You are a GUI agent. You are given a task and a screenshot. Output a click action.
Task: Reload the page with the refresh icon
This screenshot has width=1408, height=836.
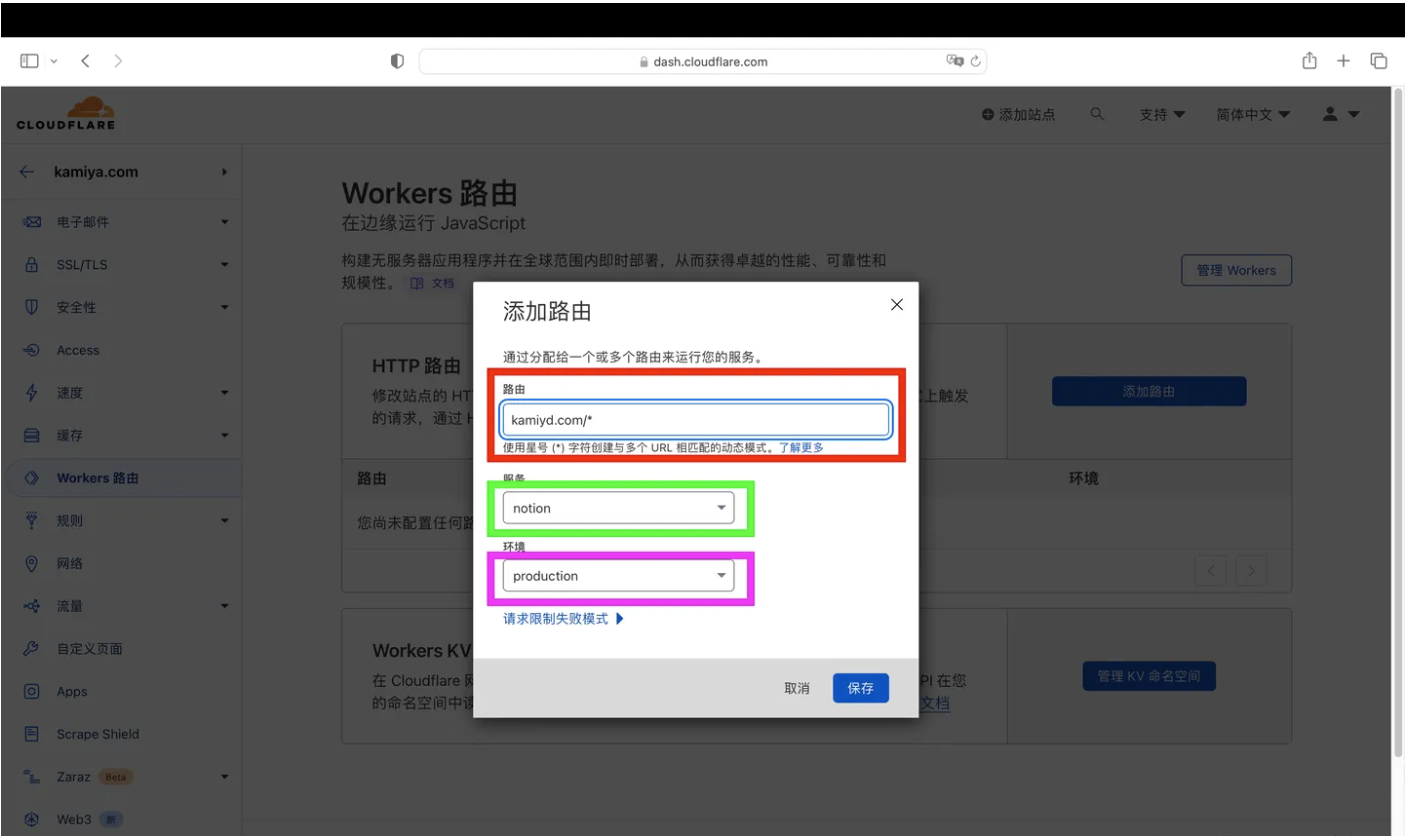coord(976,61)
